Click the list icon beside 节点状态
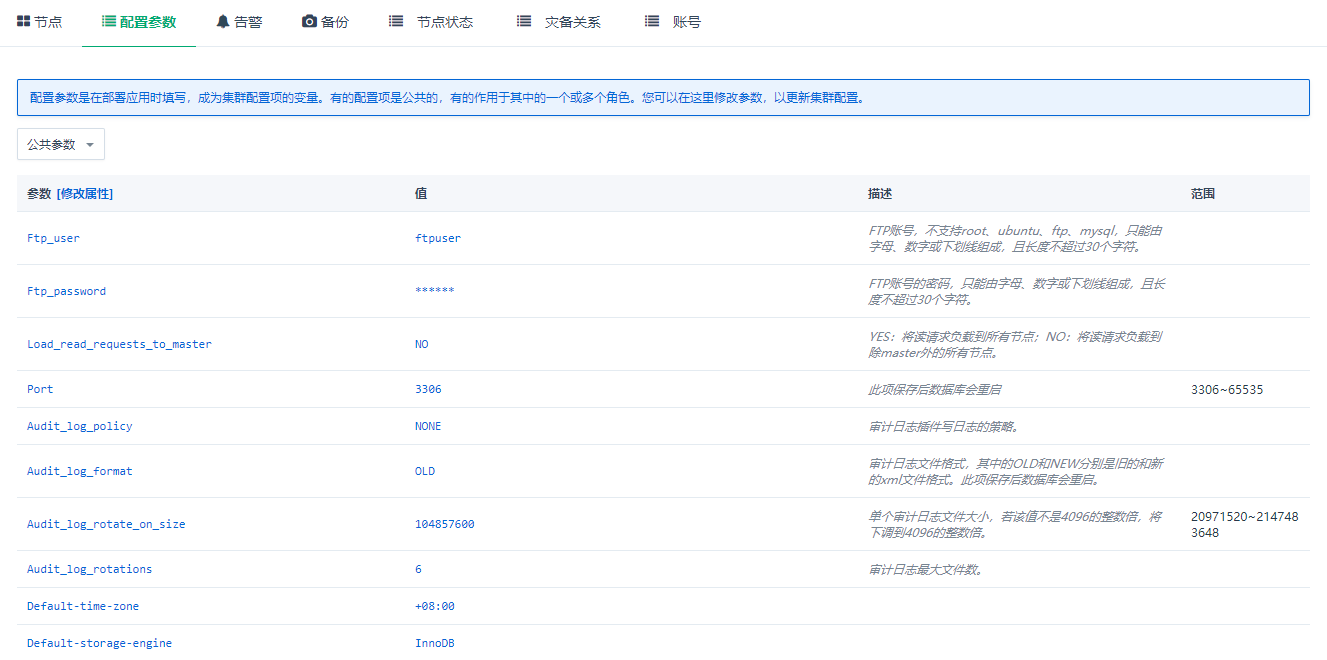This screenshot has width=1327, height=660. [396, 21]
